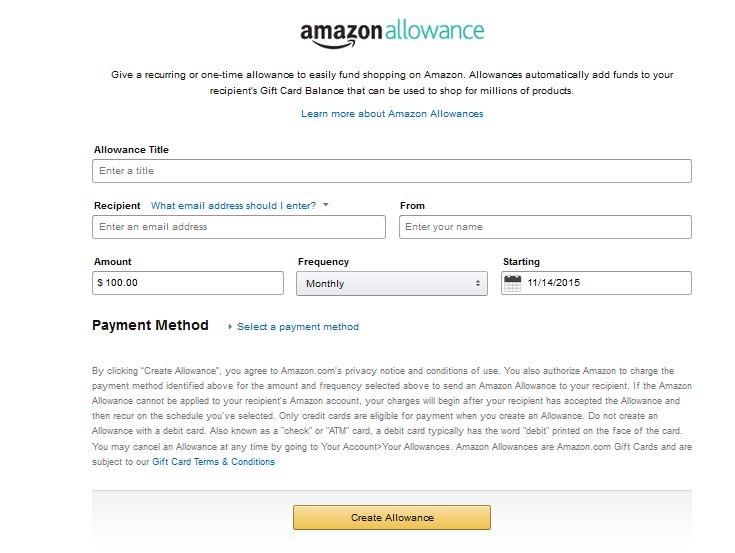Screen dimensions: 735x553
Task: Click the Recipient email address field
Action: click(239, 227)
